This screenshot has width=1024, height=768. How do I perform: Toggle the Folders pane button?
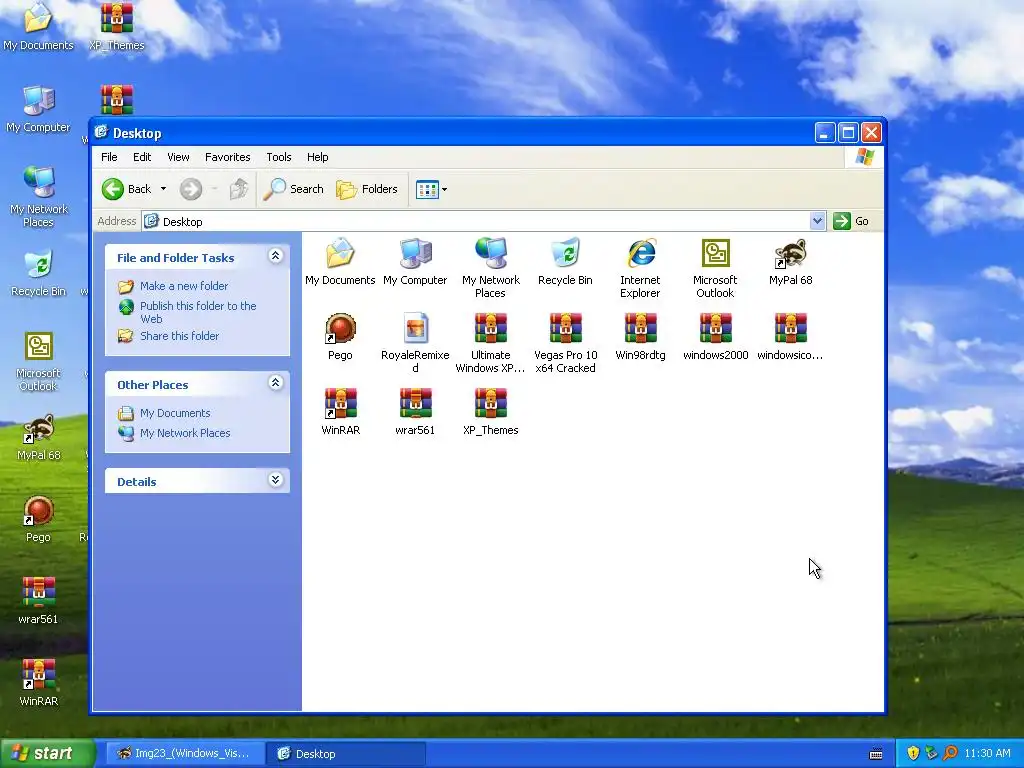click(x=367, y=189)
